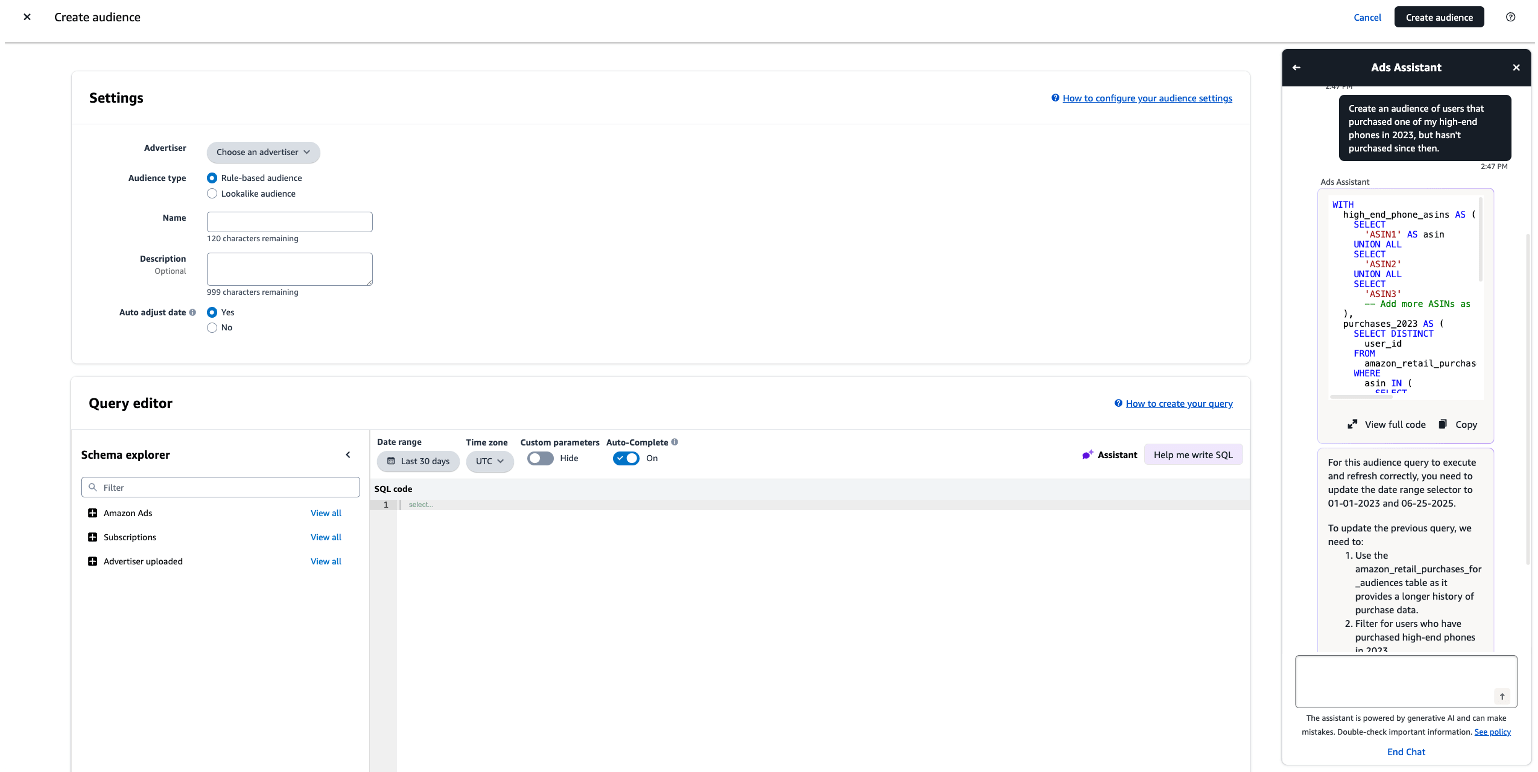Open the Choose an advertiser dropdown
This screenshot has width=1538, height=772.
click(263, 152)
